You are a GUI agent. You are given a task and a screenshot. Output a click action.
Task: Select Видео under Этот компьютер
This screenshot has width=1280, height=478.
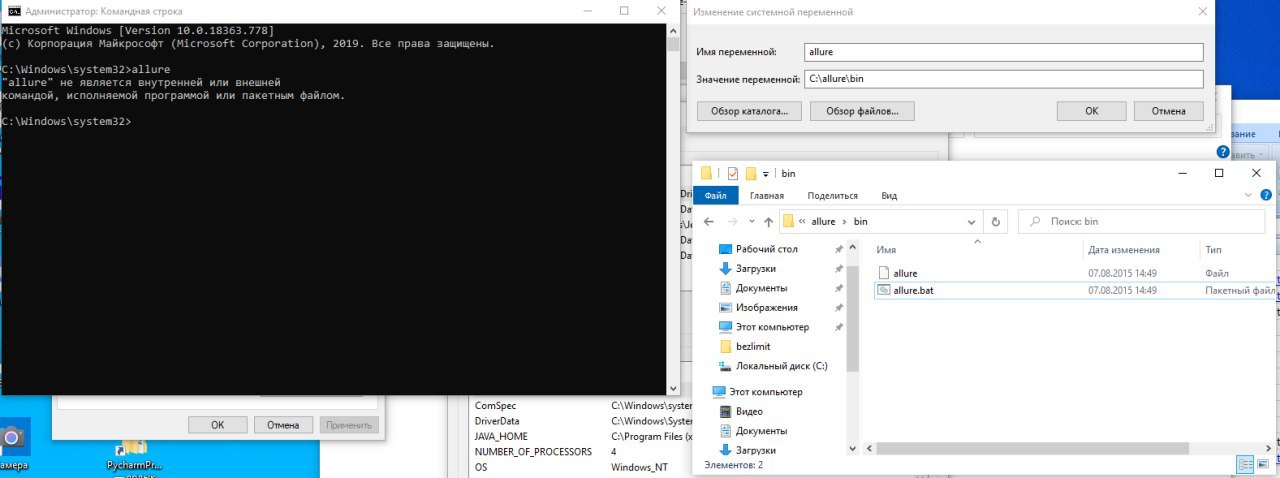pos(749,412)
